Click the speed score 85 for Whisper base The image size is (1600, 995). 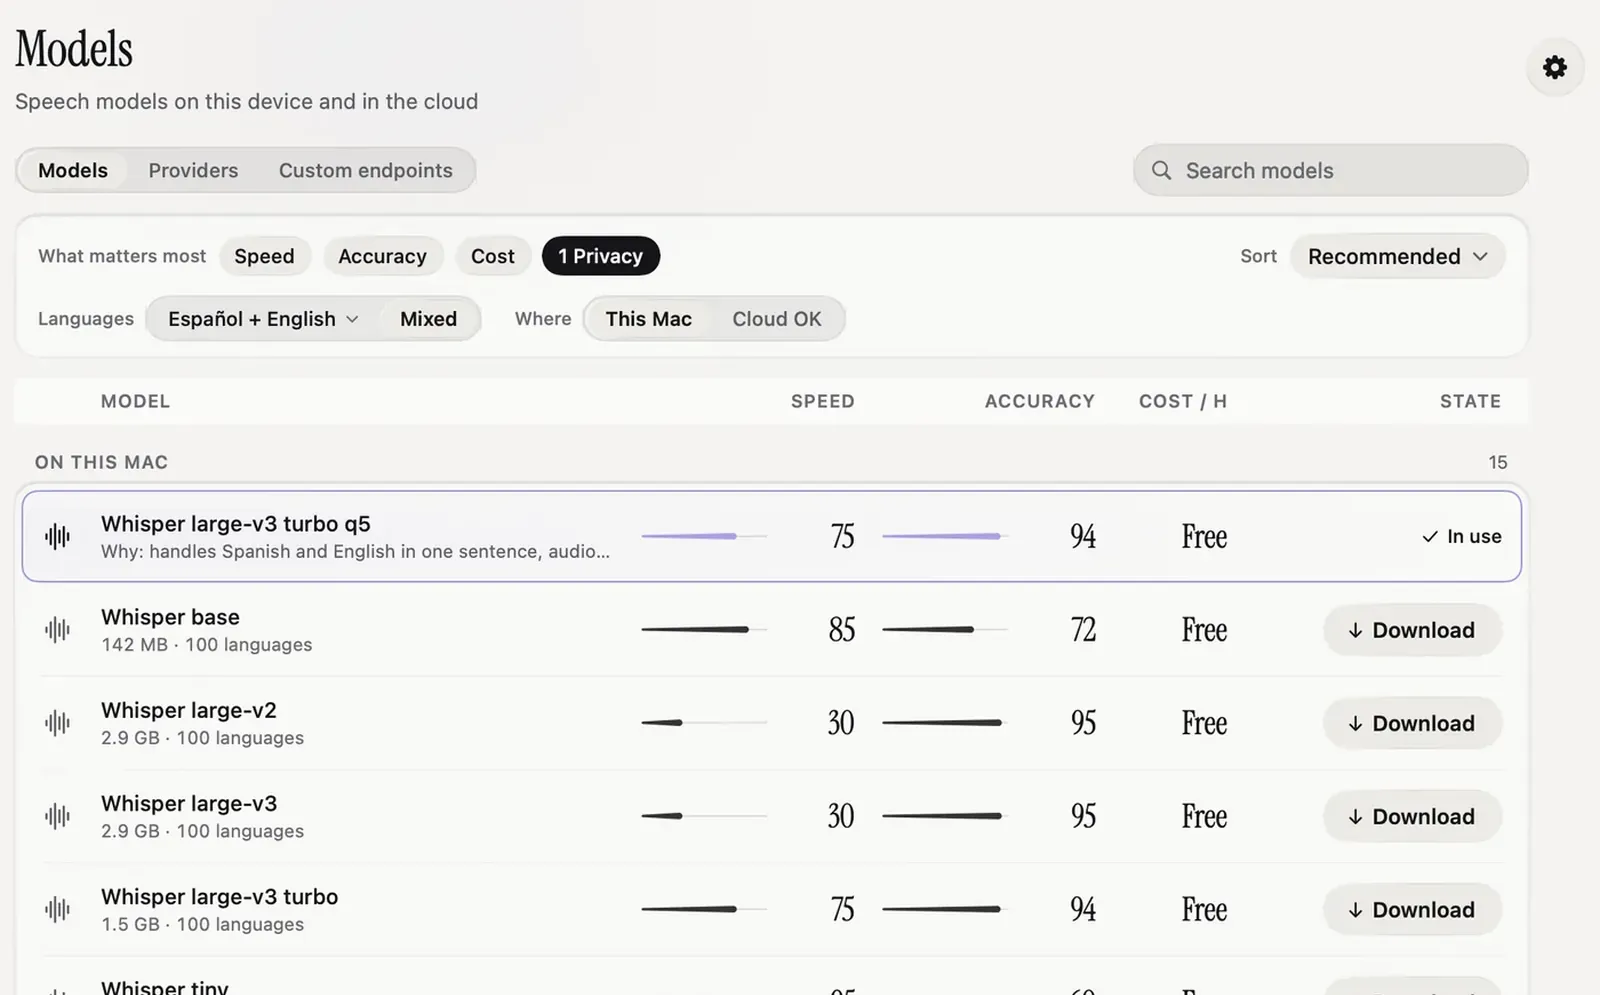pyautogui.click(x=842, y=630)
